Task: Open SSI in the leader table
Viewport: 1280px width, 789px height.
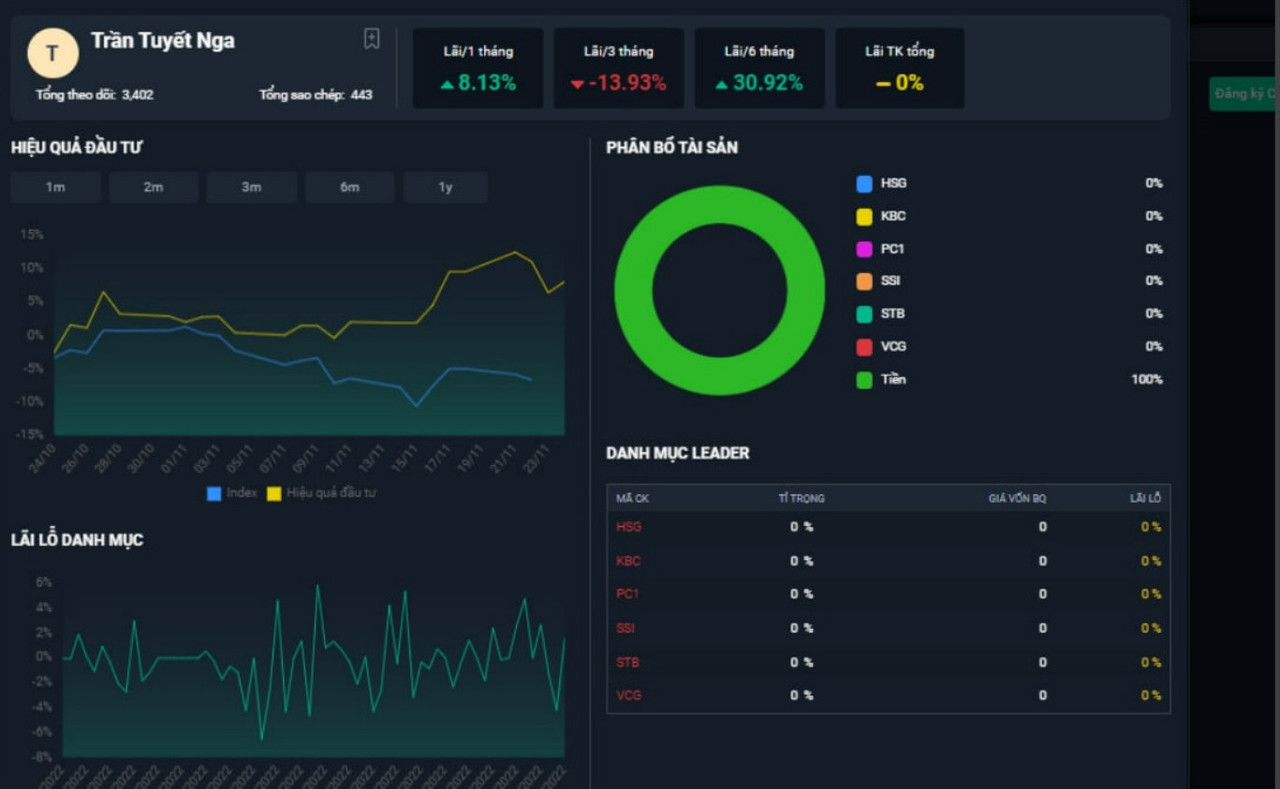Action: click(x=626, y=628)
